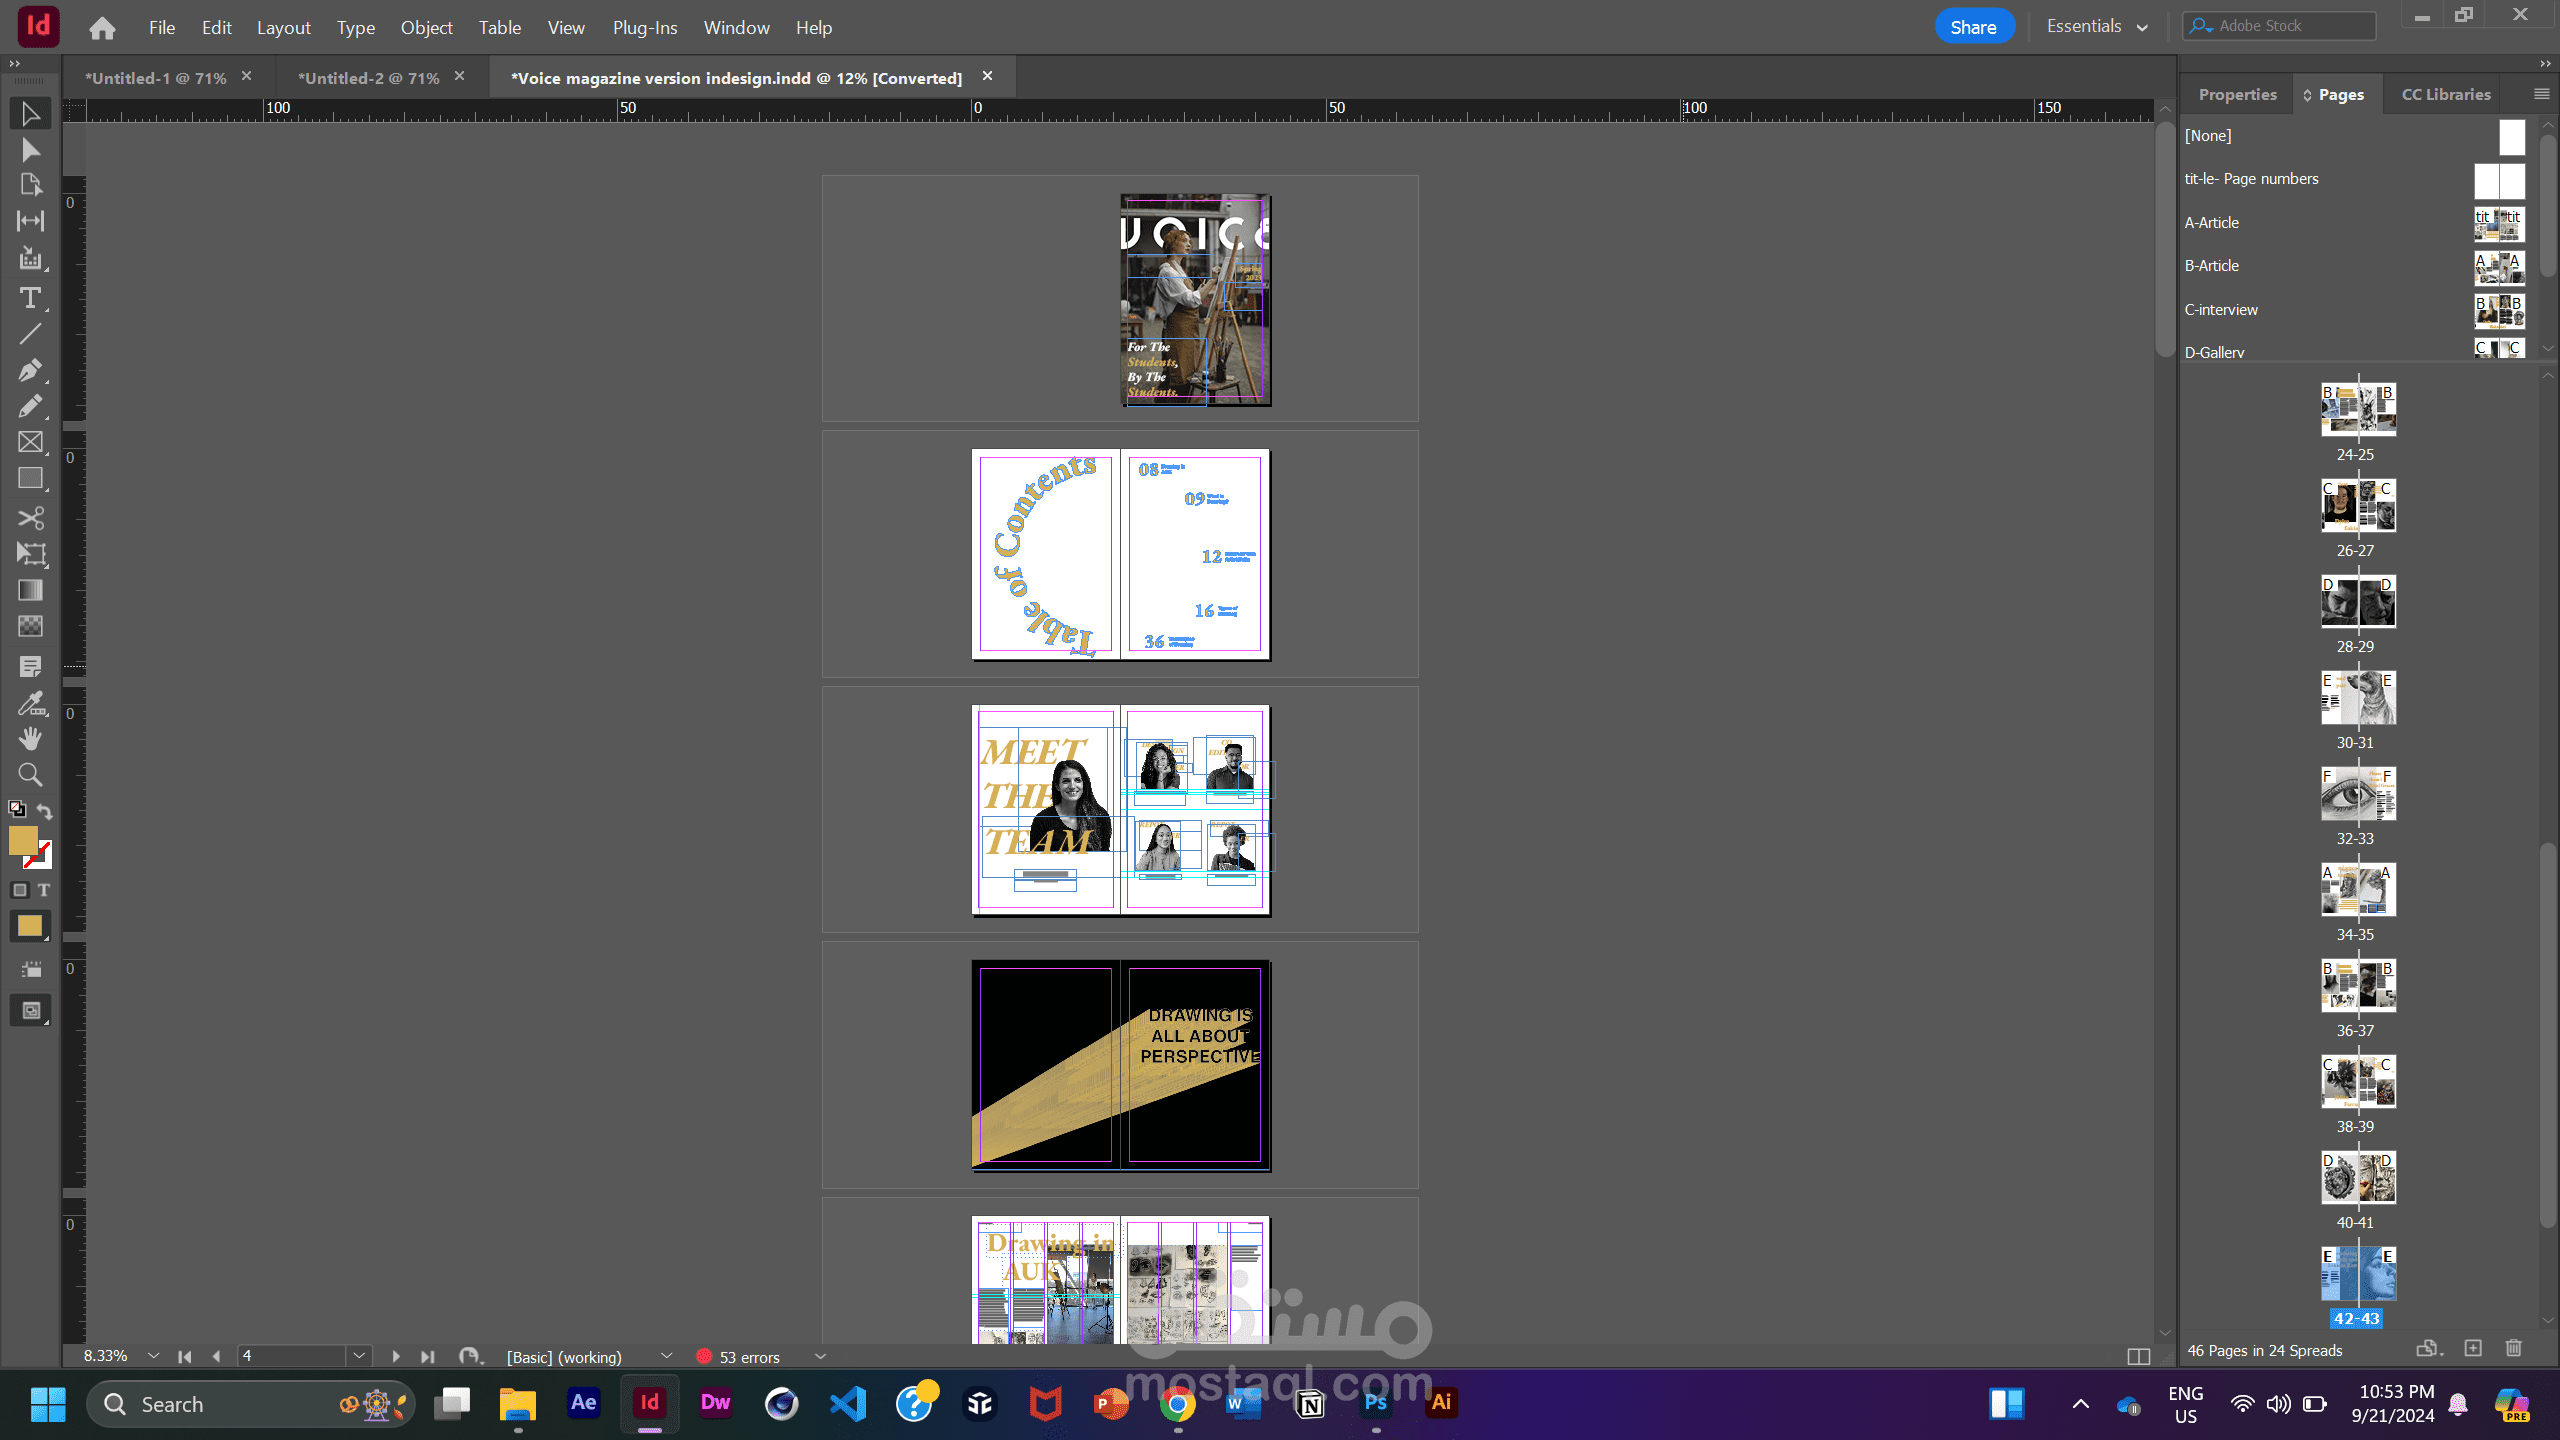This screenshot has width=2560, height=1440.
Task: Click the Eyedropper tool
Action: [30, 703]
